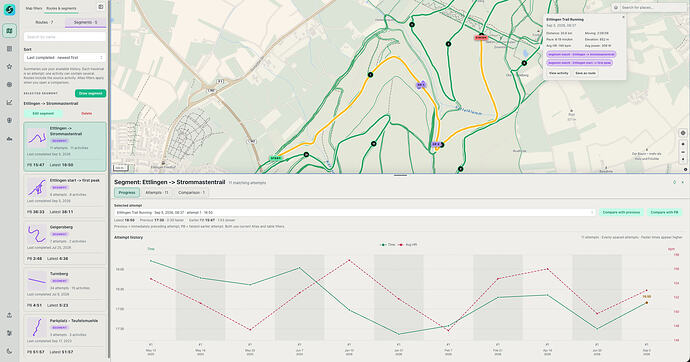This screenshot has width=690, height=362.
Task: Open the Selected attempt dropdown
Action: 355,212
